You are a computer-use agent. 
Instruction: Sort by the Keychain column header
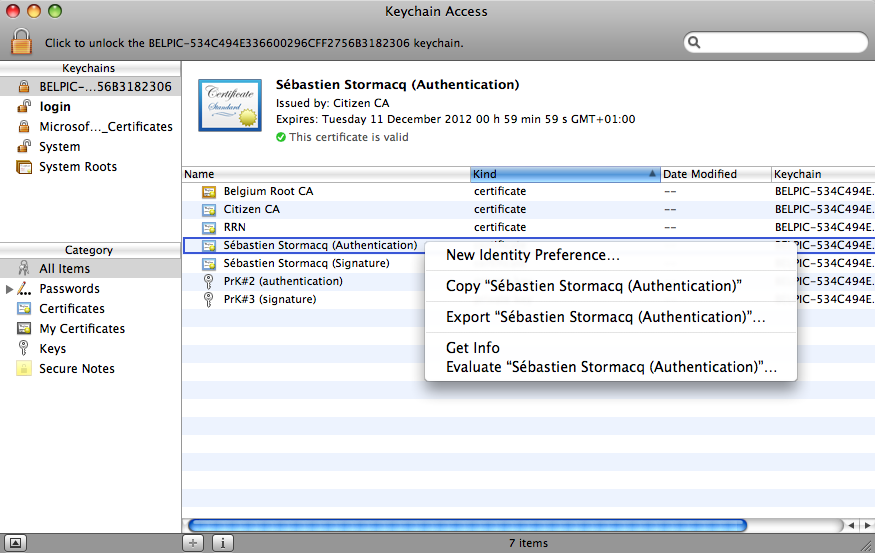(x=823, y=174)
